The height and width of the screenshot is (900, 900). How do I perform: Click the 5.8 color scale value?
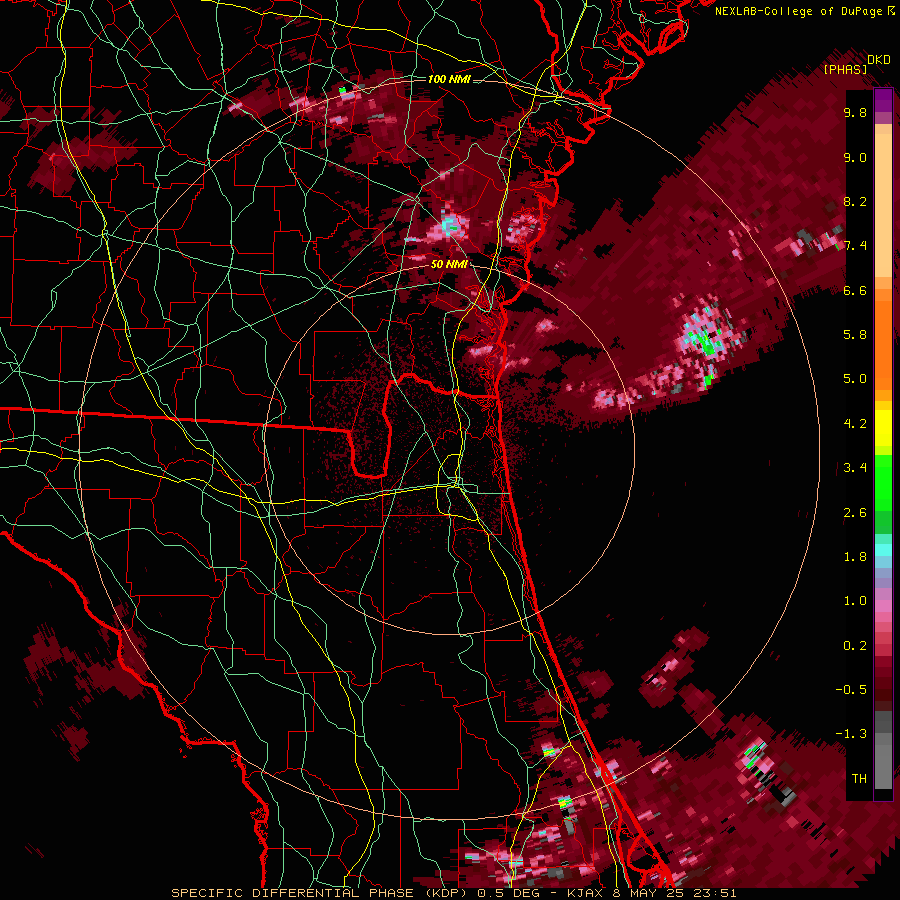point(855,335)
